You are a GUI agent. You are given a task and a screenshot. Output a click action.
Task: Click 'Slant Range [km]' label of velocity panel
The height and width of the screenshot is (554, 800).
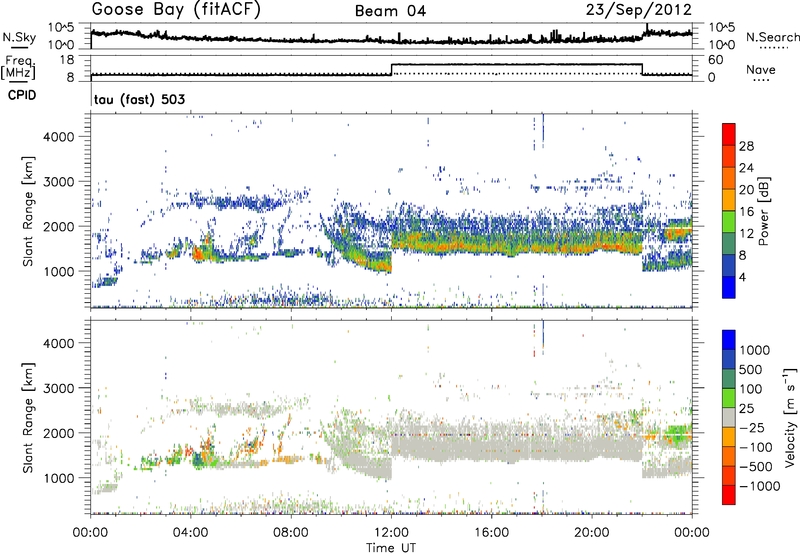tap(28, 417)
